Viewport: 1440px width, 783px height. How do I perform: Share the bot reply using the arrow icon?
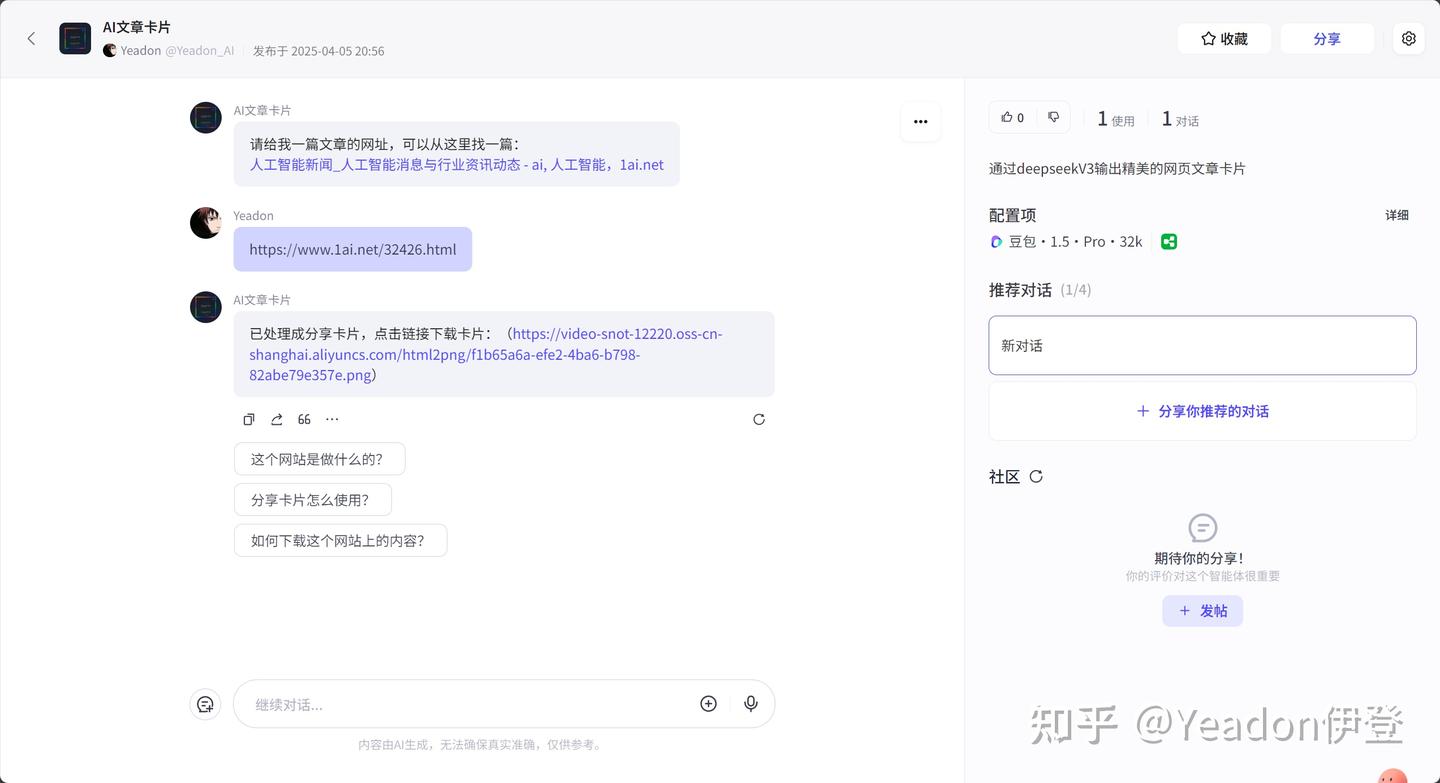(277, 420)
